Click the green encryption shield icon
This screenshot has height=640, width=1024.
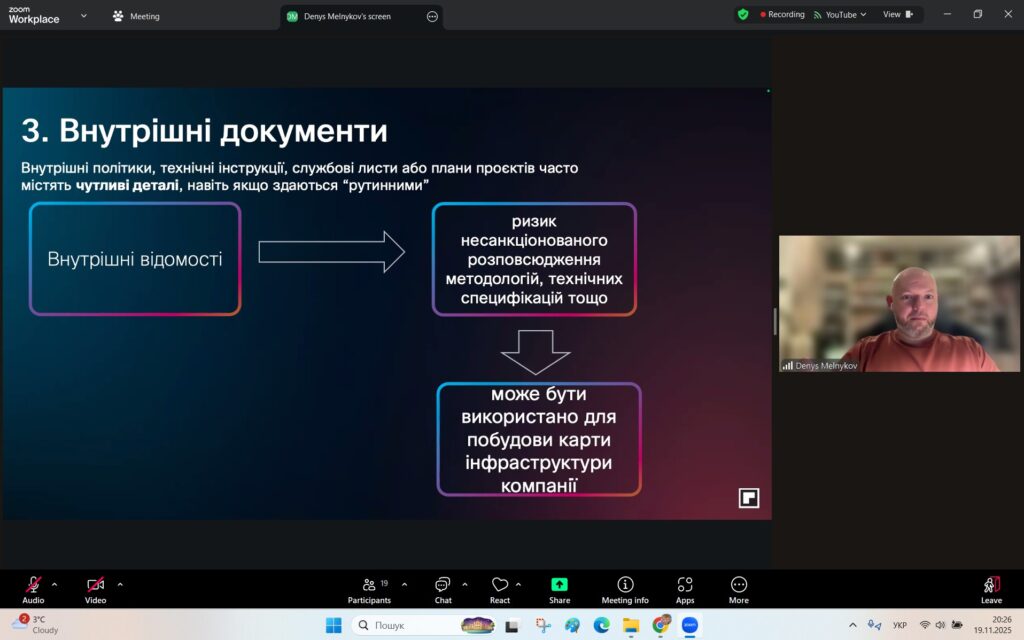pos(743,15)
